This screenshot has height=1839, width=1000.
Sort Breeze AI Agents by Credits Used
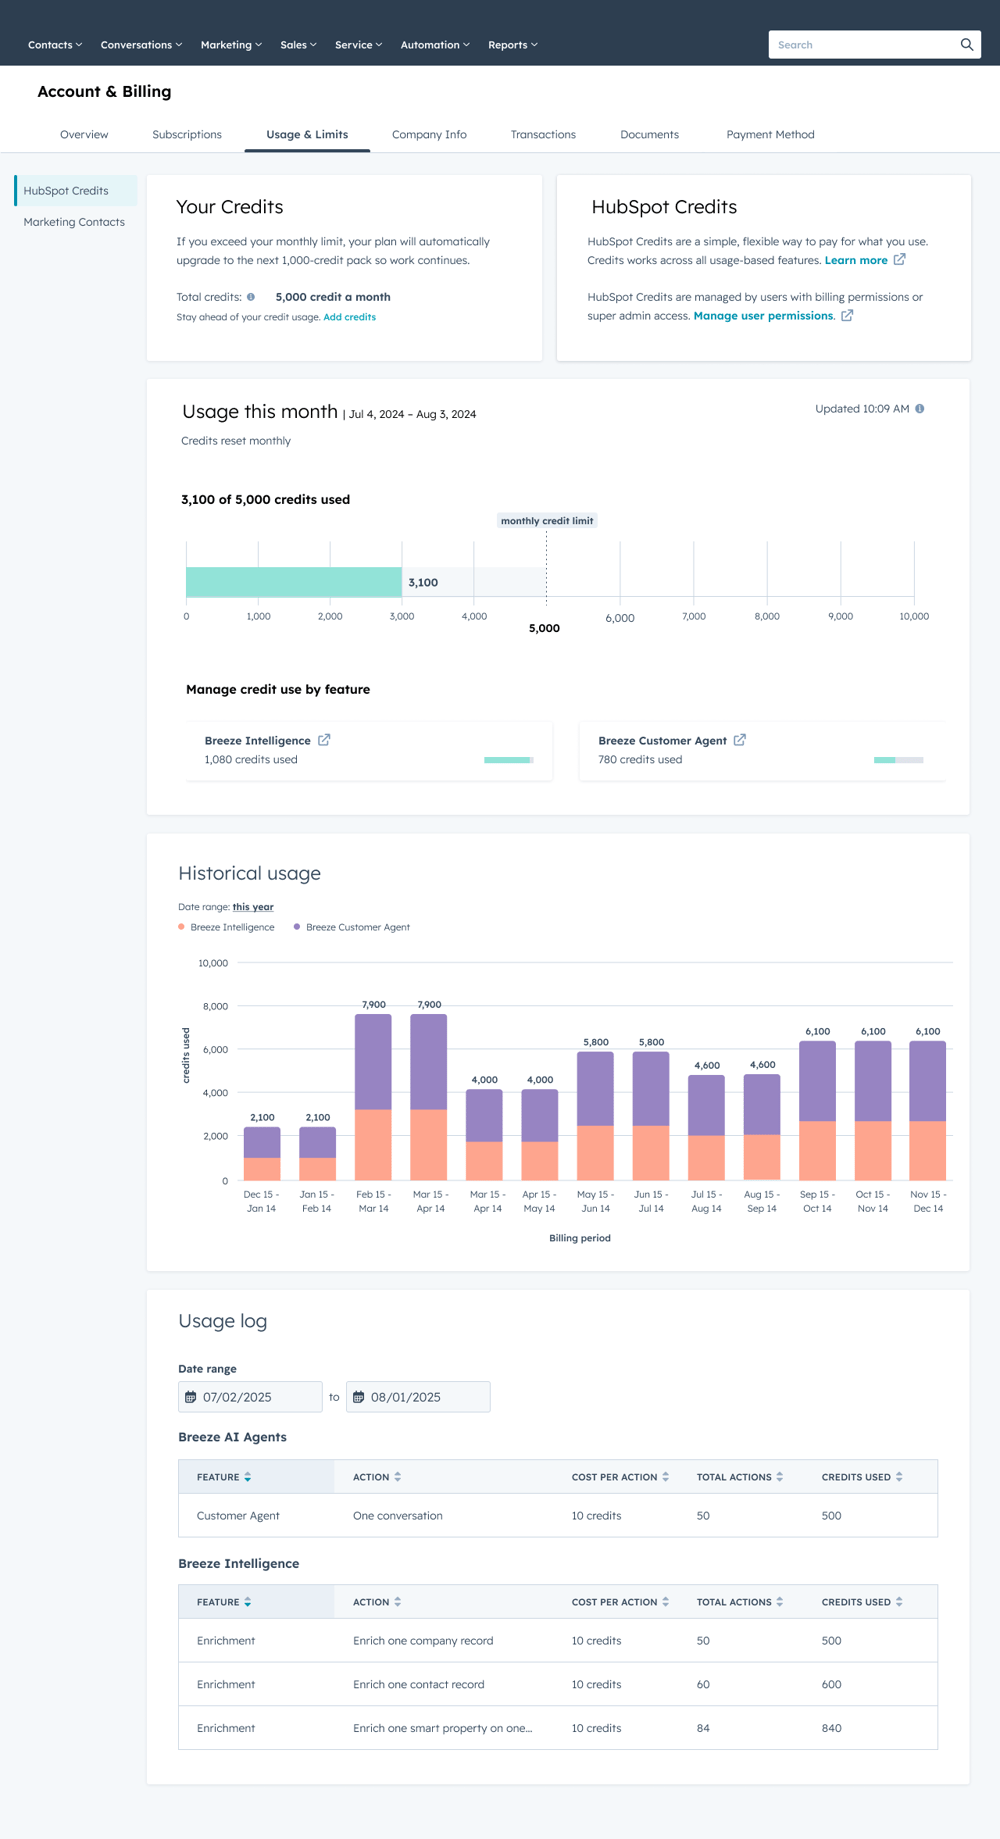[x=900, y=1477]
